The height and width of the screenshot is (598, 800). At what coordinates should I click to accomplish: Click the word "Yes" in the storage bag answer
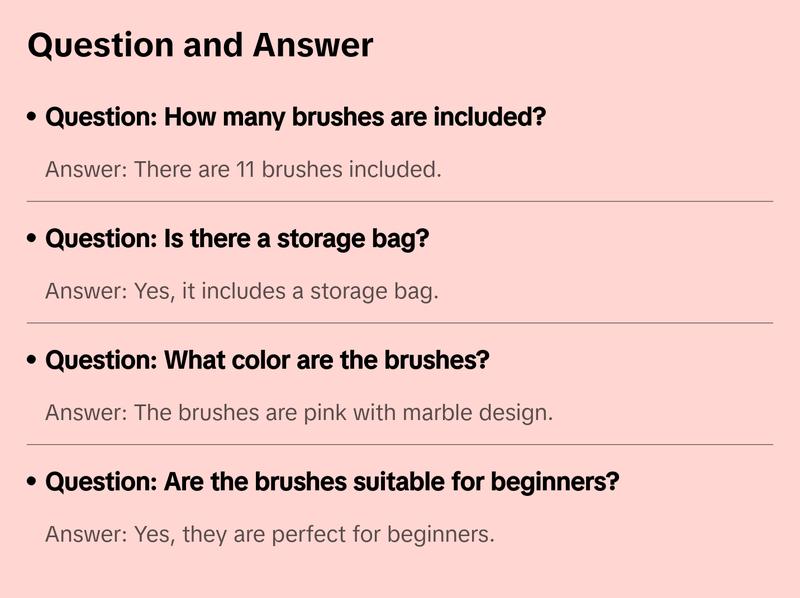[152, 292]
